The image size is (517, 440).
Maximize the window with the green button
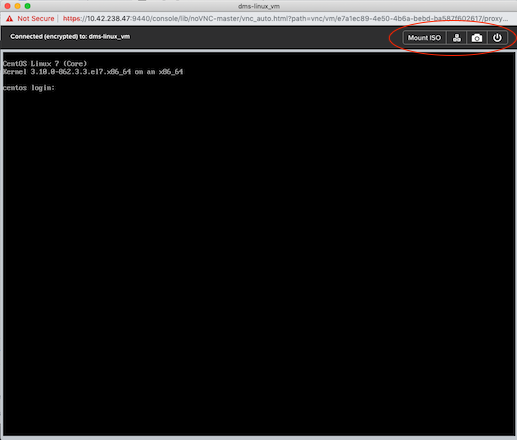(x=28, y=6)
